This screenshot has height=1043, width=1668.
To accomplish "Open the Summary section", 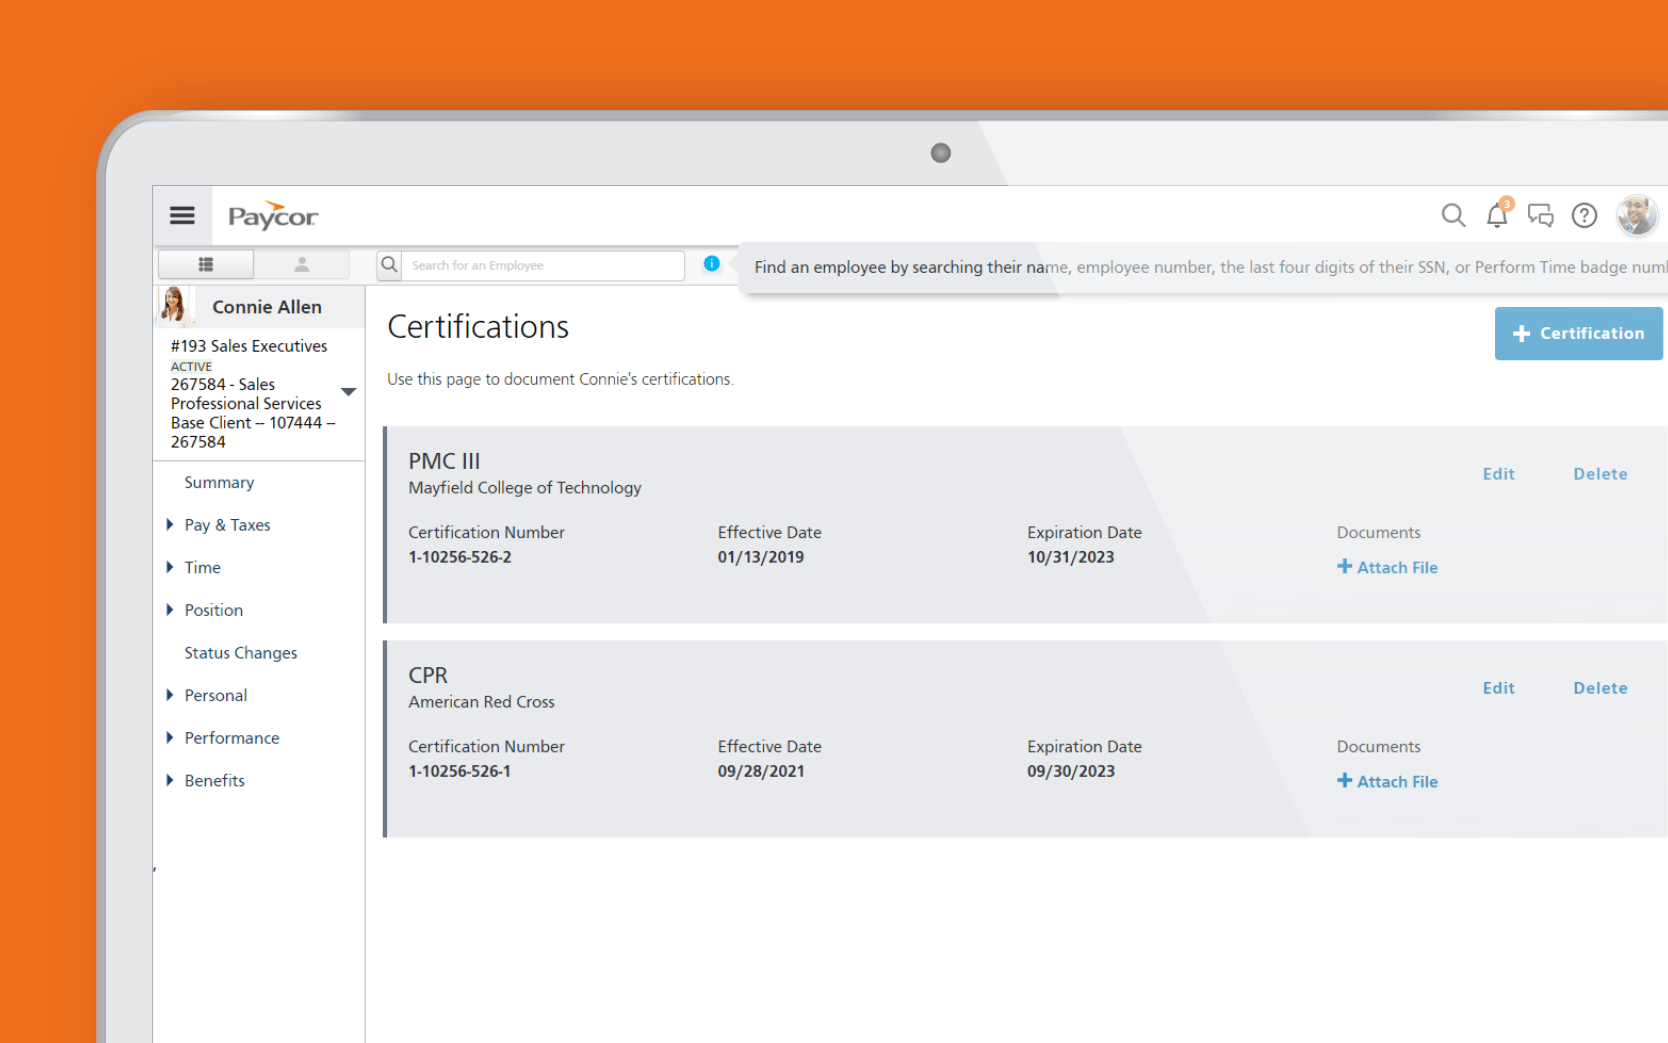I will pos(219,482).
